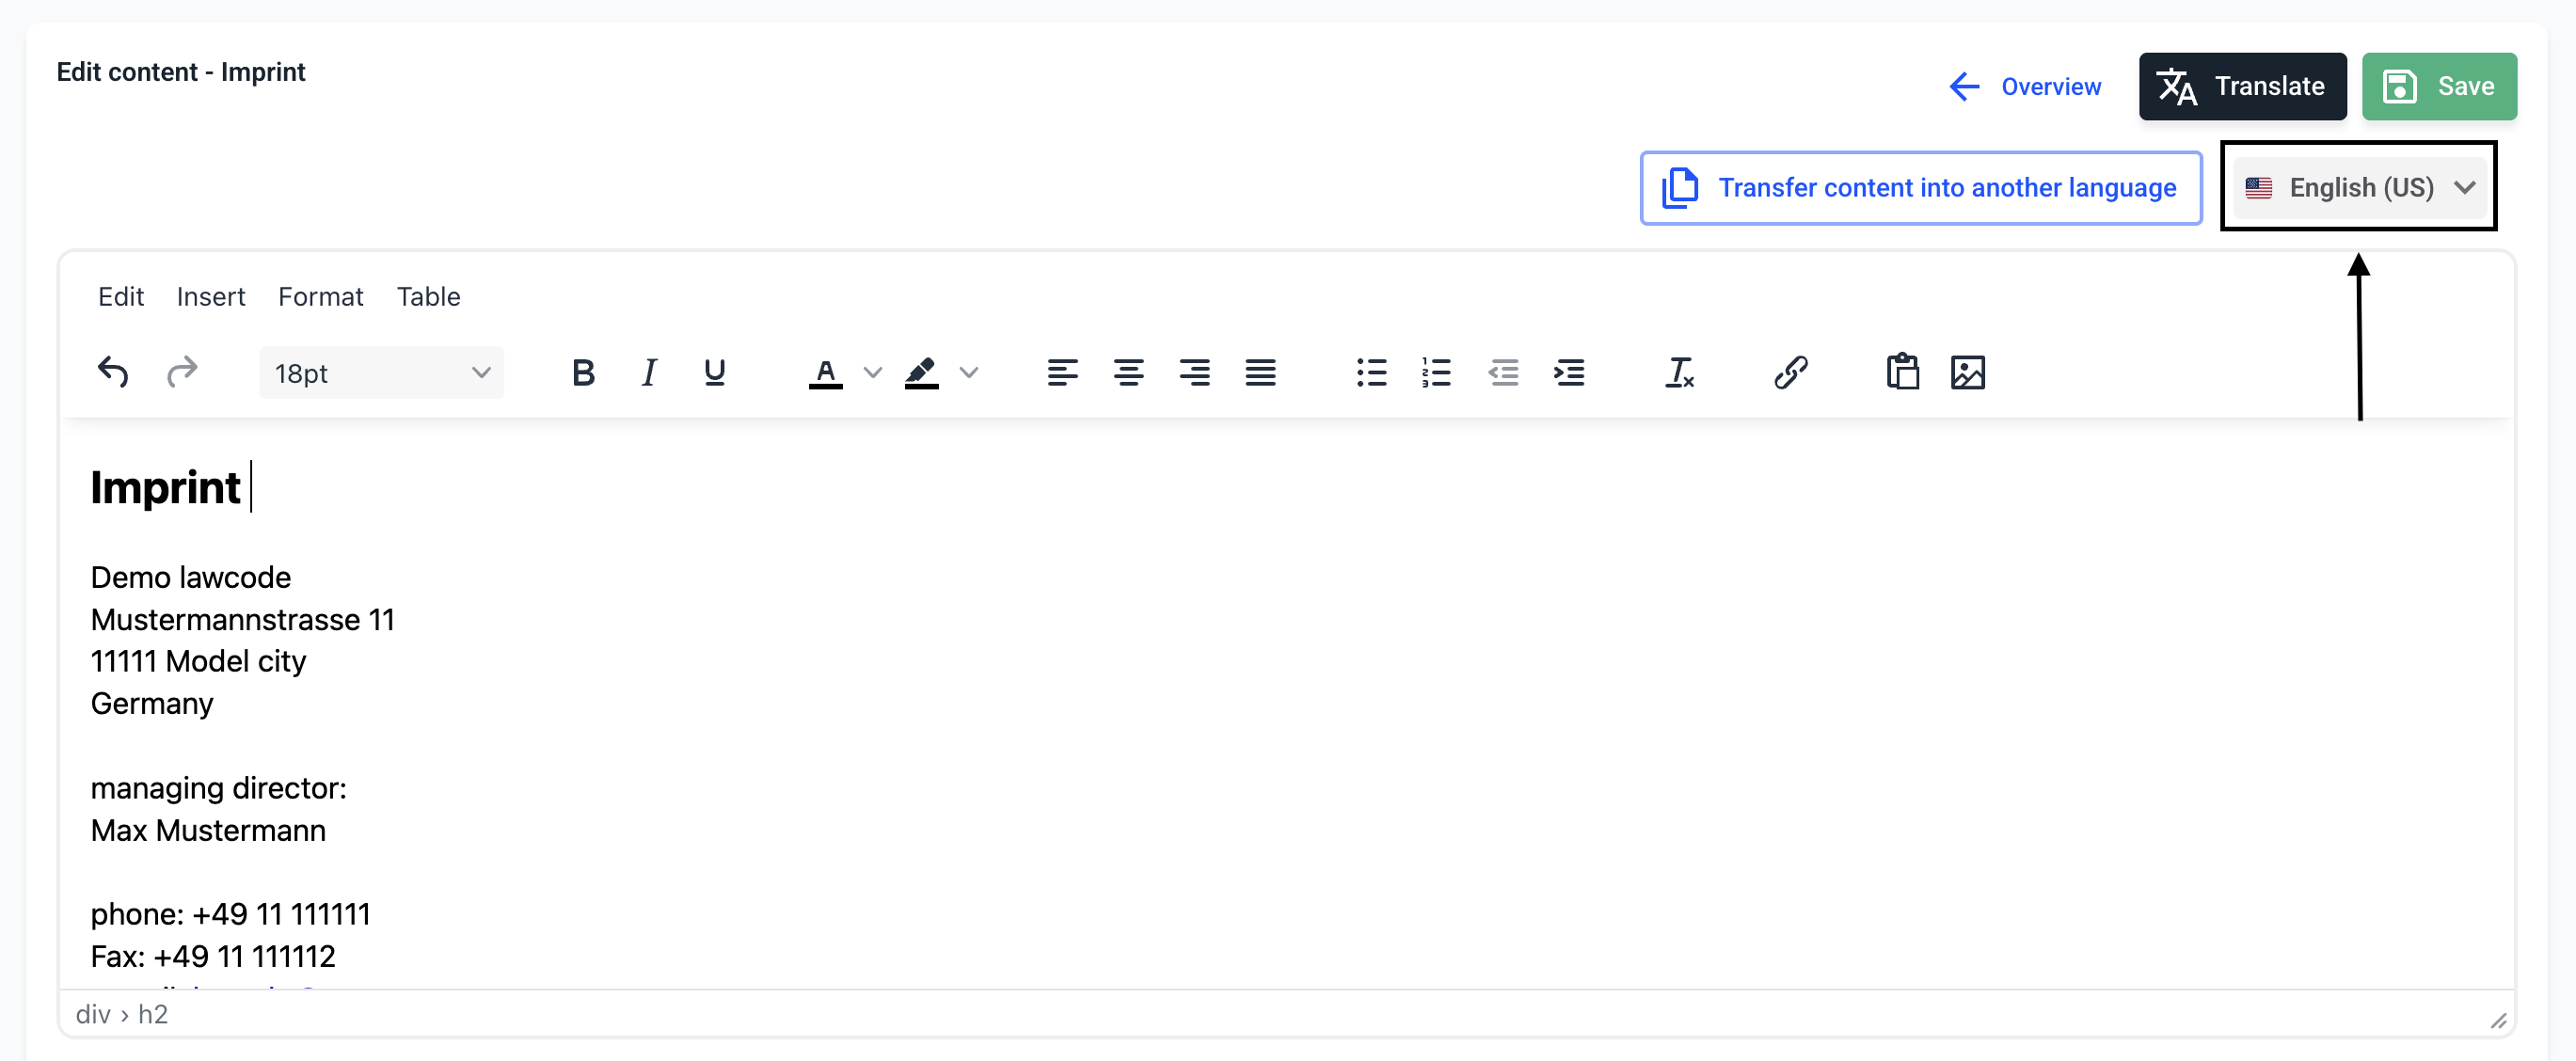Image resolution: width=2576 pixels, height=1061 pixels.
Task: Expand the English (US) language selector
Action: pyautogui.click(x=2359, y=187)
